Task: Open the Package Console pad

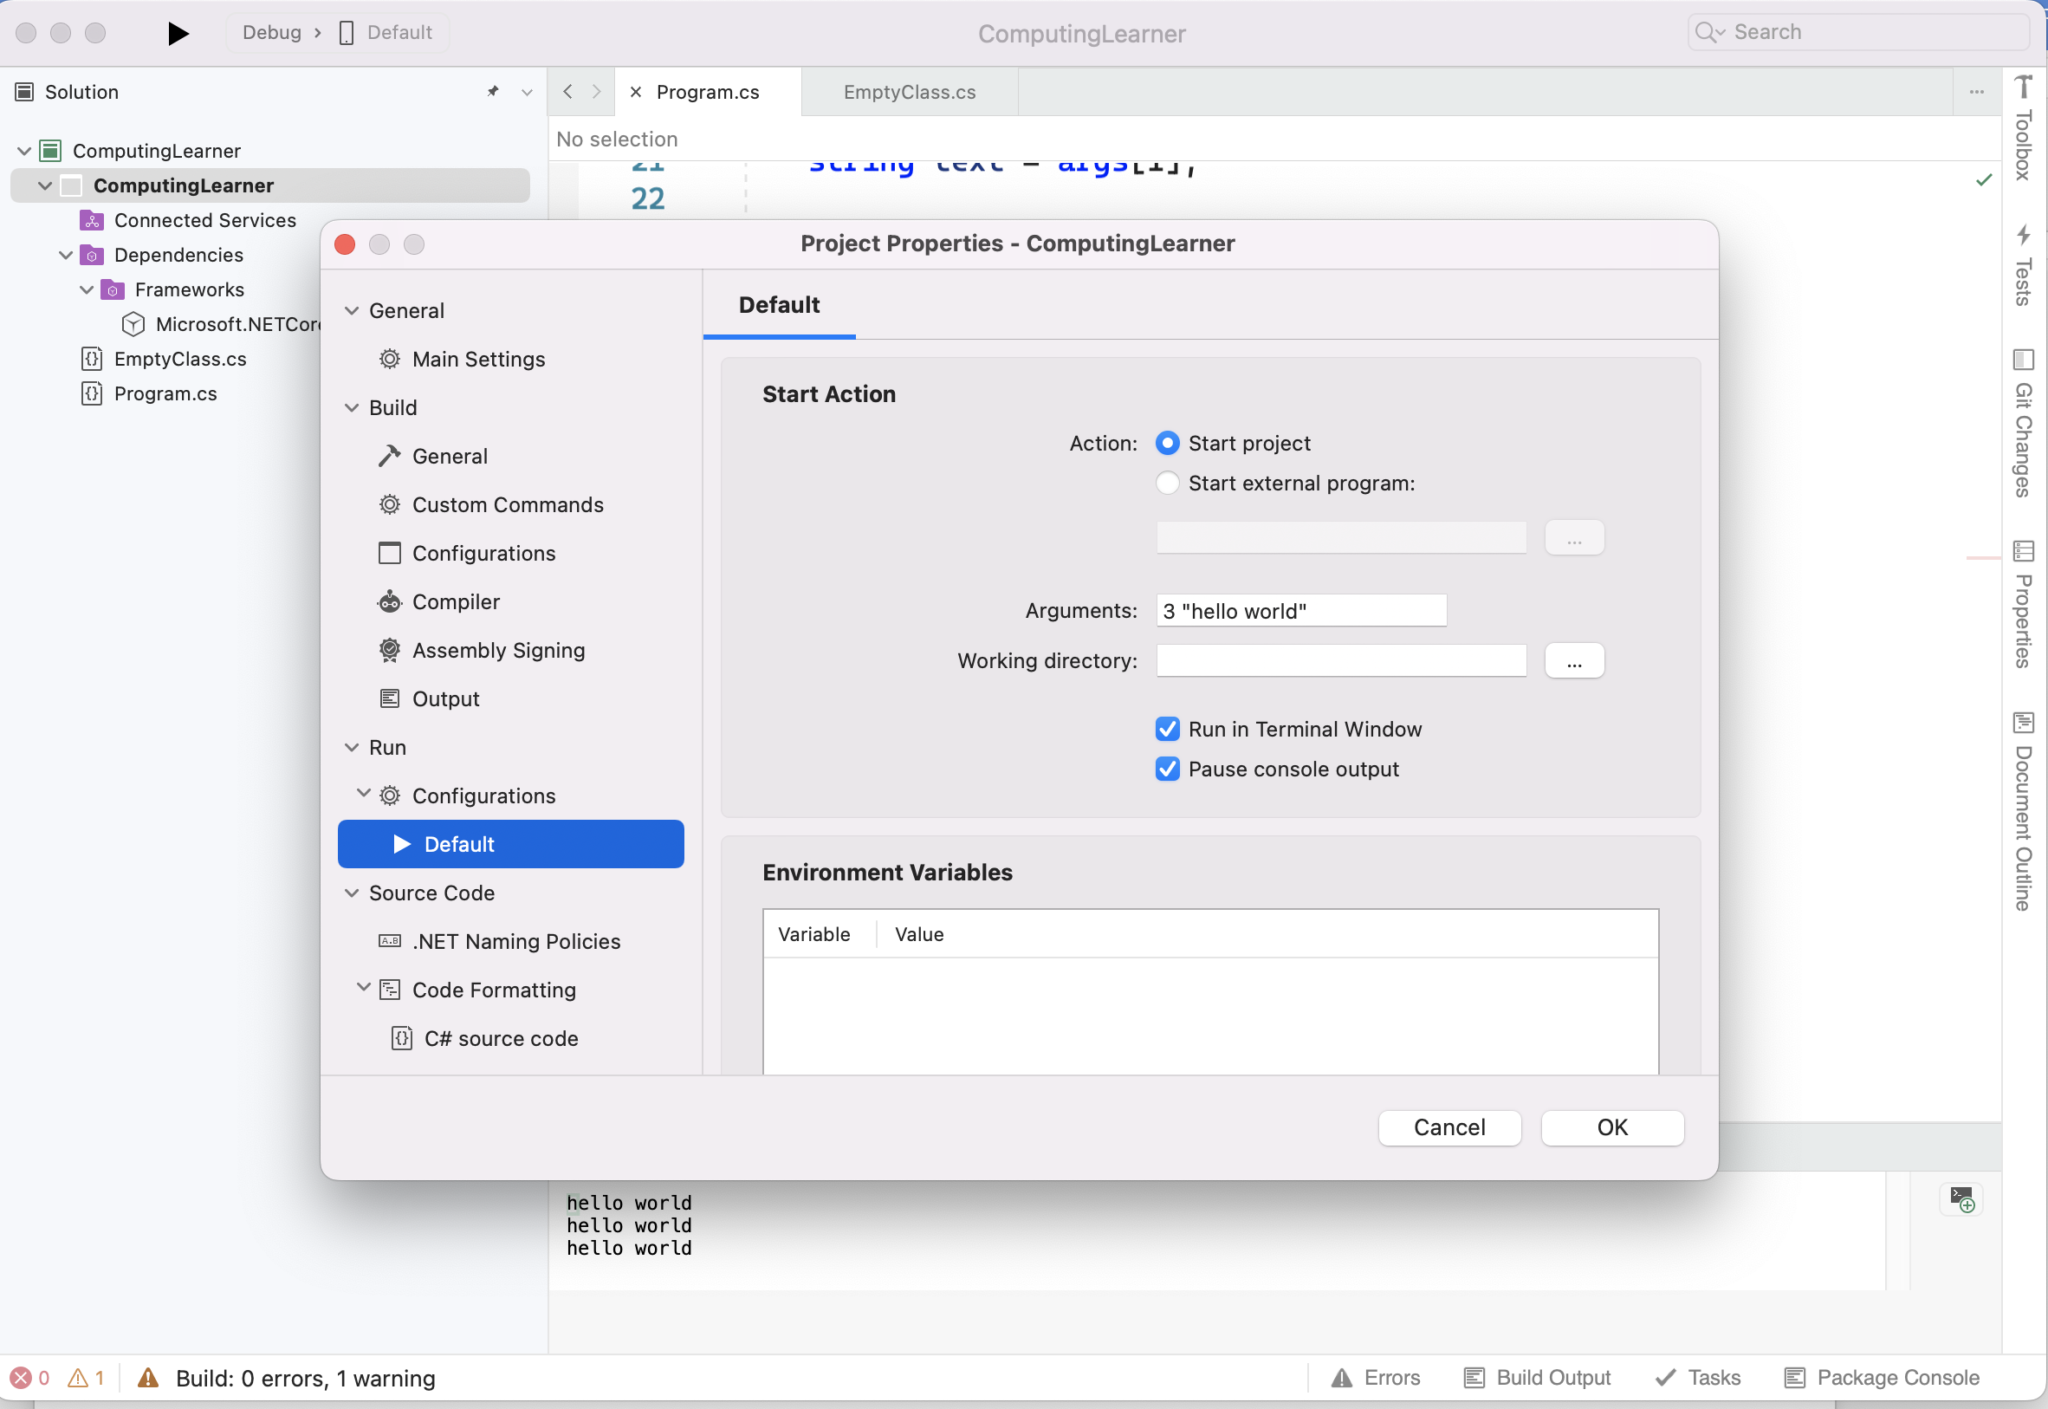Action: point(1882,1378)
